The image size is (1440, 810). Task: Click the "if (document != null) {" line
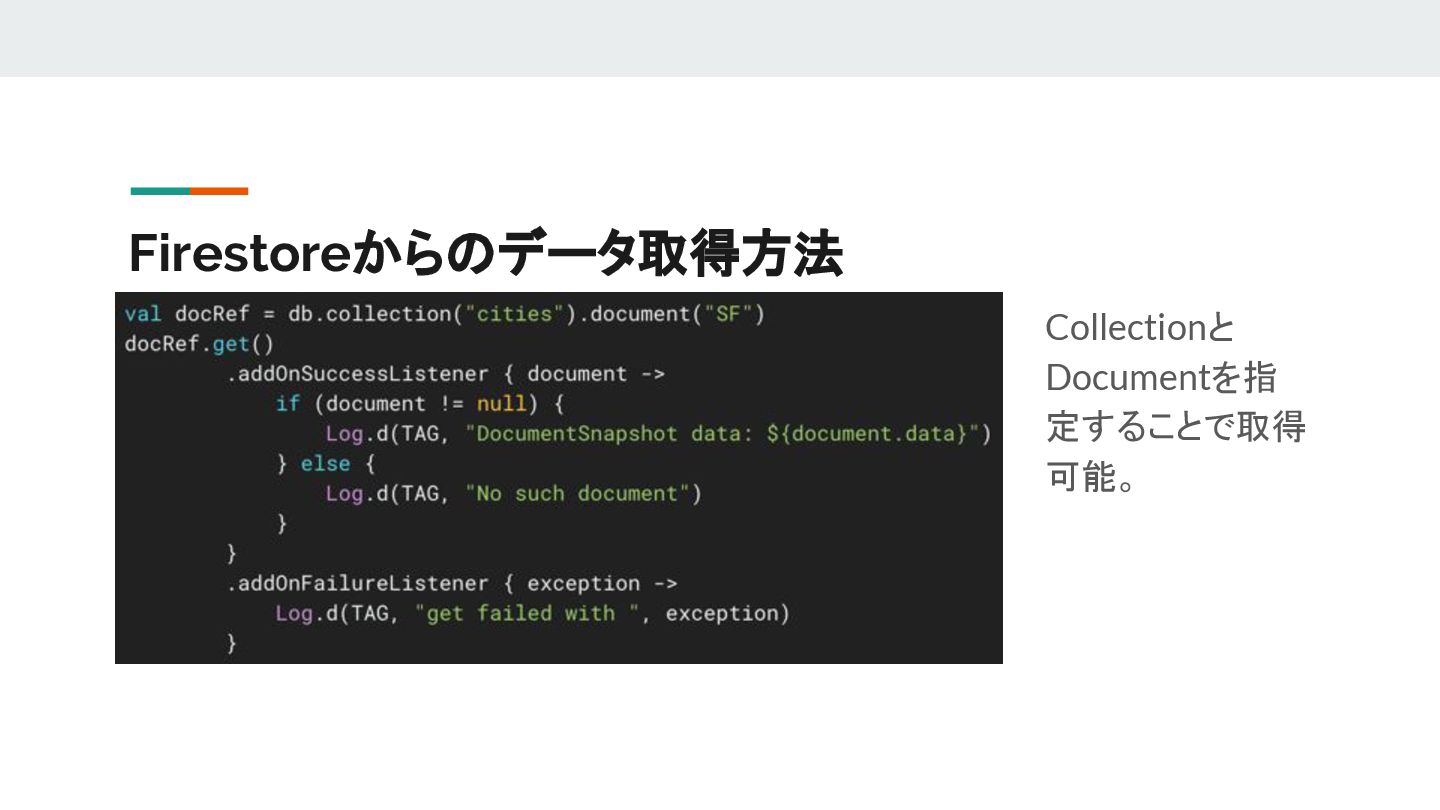pyautogui.click(x=421, y=404)
